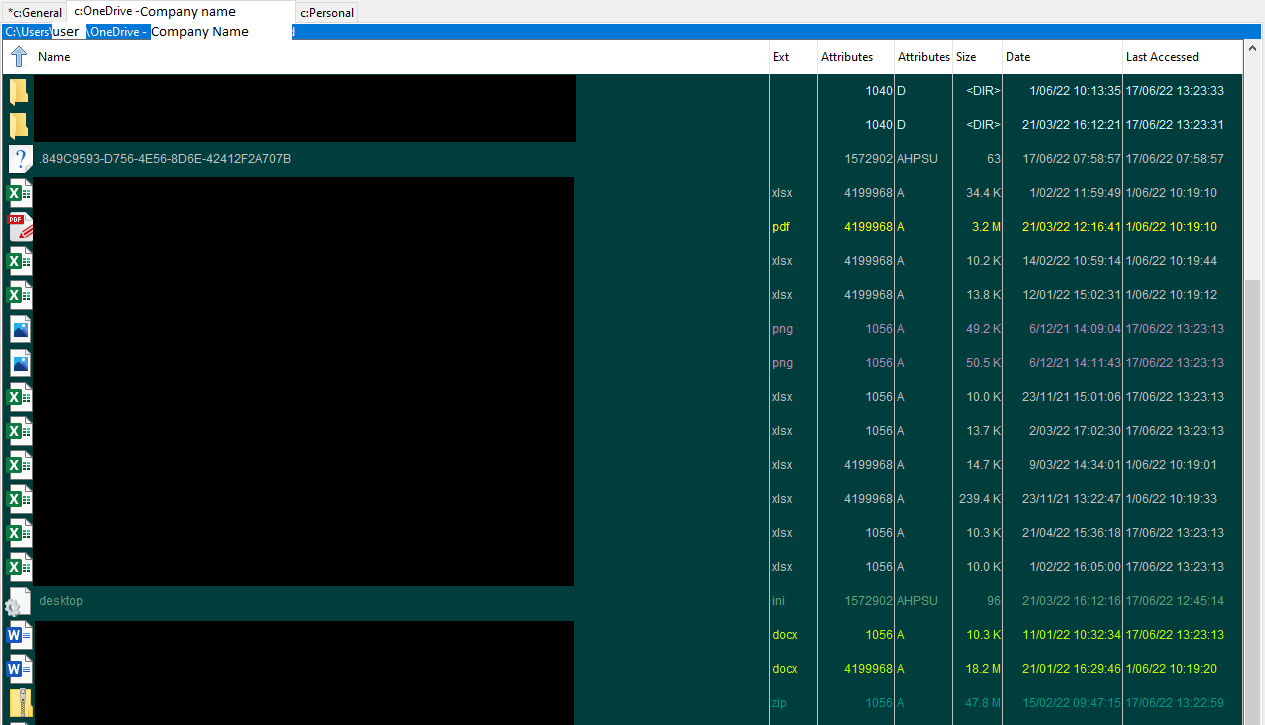This screenshot has width=1265, height=725.
Task: Click the PDF icon on the pdf file row
Action: tap(19, 226)
